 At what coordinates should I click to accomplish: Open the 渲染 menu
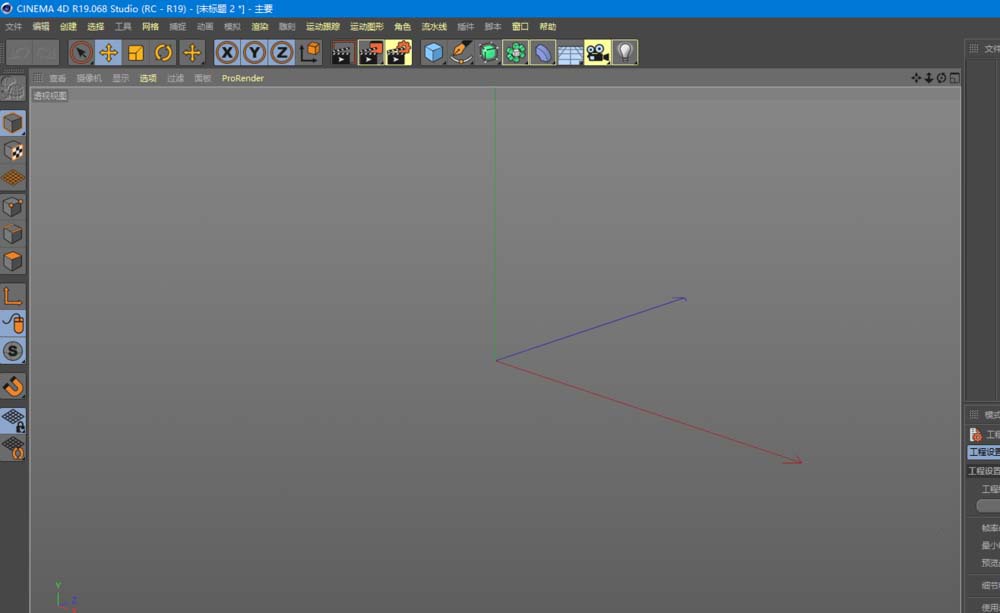259,27
